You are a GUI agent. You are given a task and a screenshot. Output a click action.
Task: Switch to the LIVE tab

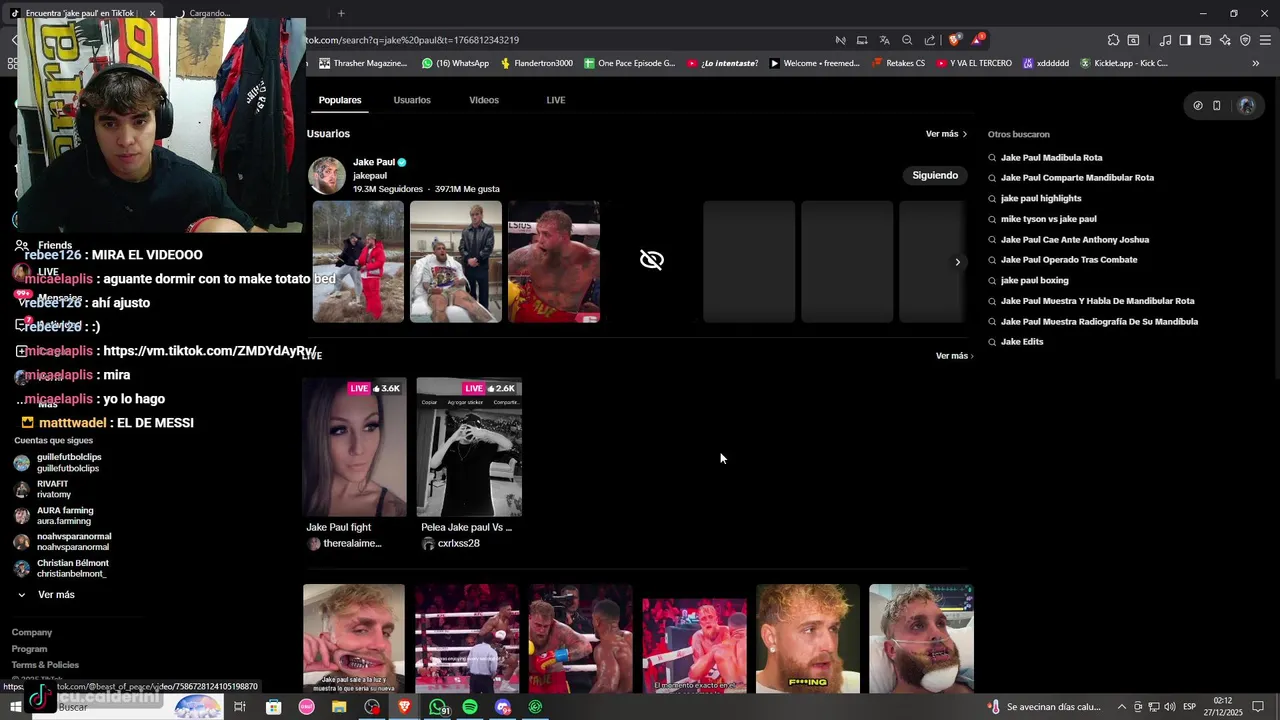(x=556, y=100)
